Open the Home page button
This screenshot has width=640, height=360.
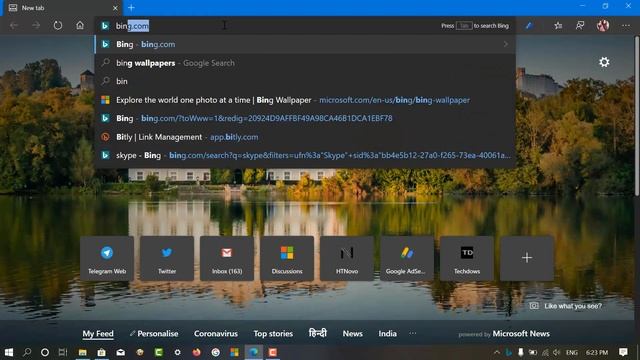80,25
